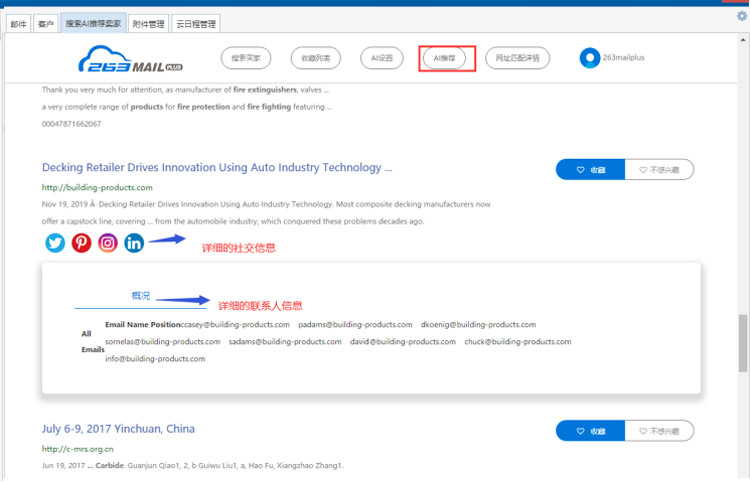Select the AI推荐 button
Viewport: 750px width, 483px height.
tap(446, 58)
